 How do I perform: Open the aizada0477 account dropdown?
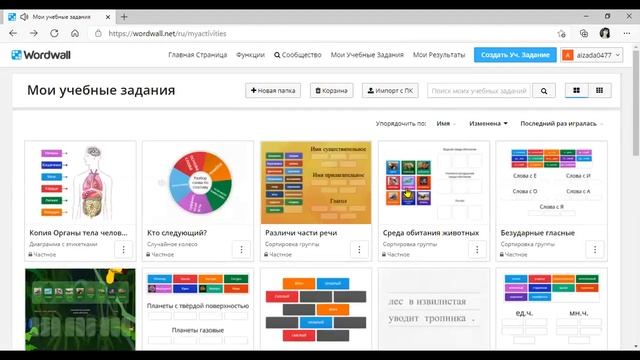(x=591, y=55)
